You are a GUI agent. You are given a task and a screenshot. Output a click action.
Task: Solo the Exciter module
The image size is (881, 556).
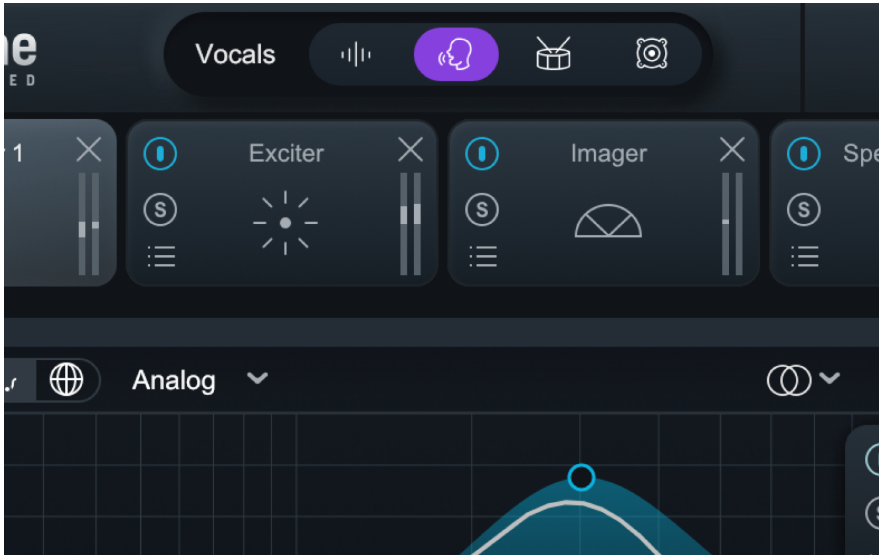click(x=160, y=209)
